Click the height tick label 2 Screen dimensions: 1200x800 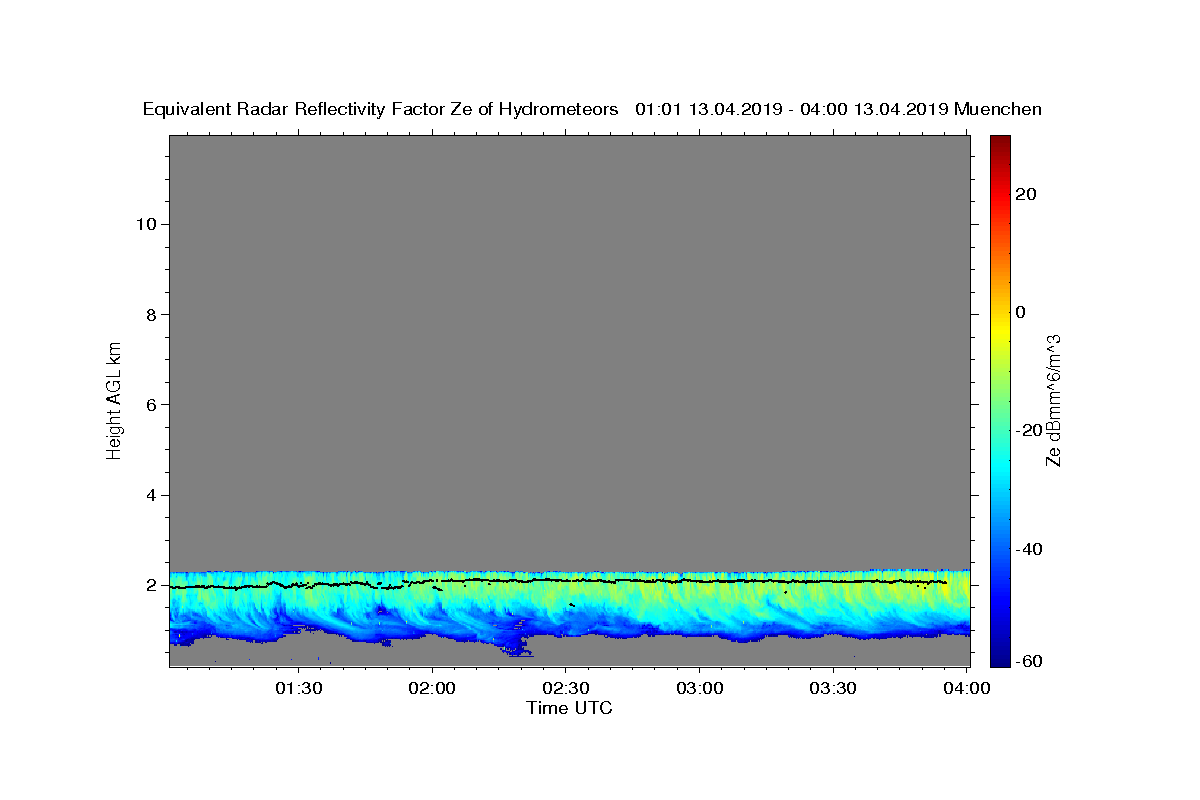[x=151, y=585]
